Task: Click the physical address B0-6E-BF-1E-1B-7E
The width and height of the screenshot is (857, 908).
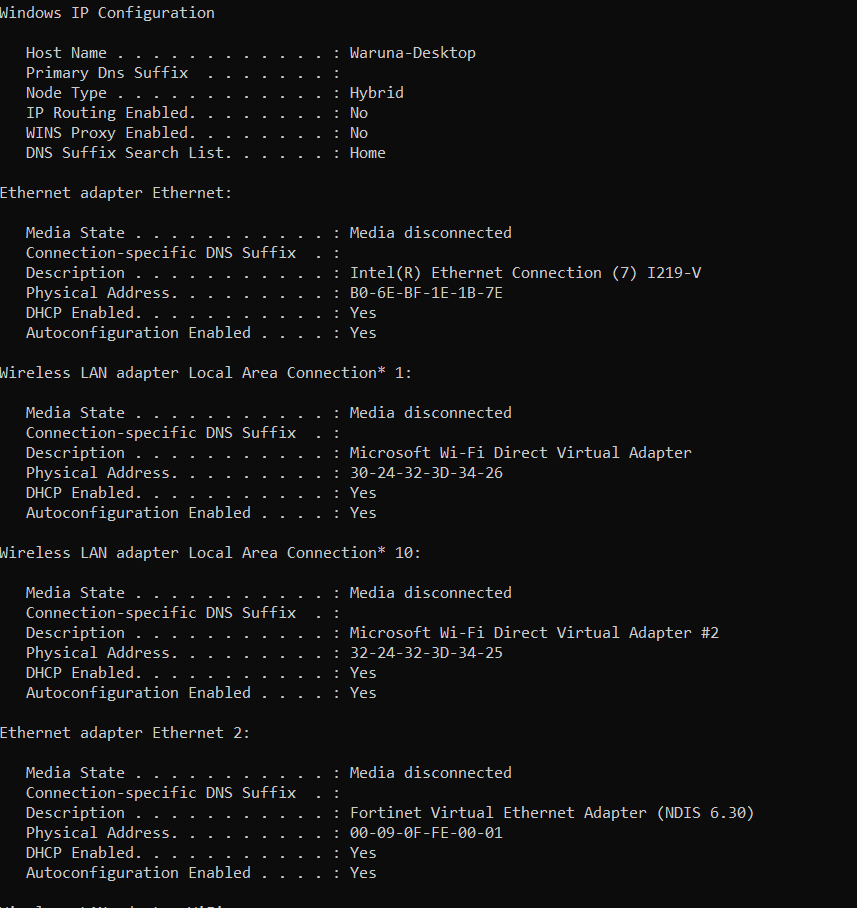Action: click(x=426, y=293)
